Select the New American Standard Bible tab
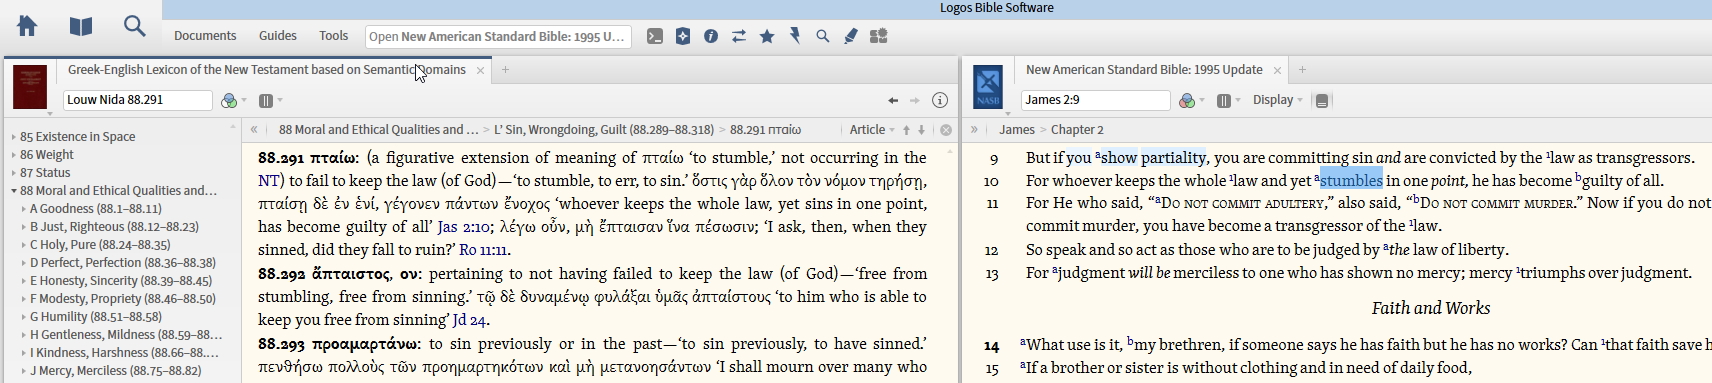The height and width of the screenshot is (383, 1712). [1144, 70]
